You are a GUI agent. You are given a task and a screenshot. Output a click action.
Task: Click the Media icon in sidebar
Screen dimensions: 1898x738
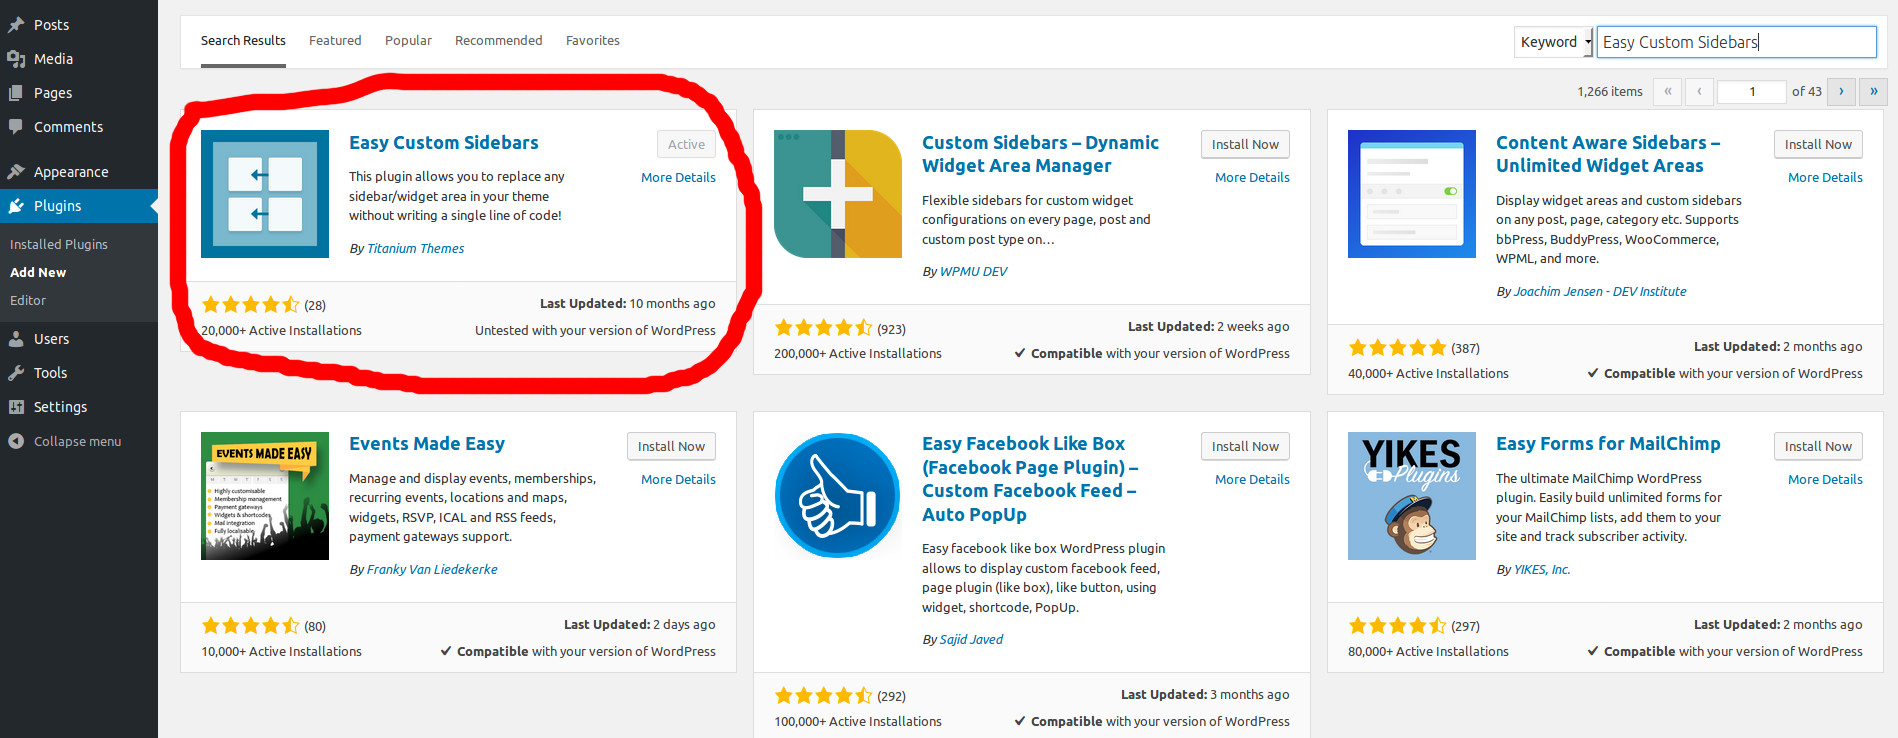coord(16,59)
